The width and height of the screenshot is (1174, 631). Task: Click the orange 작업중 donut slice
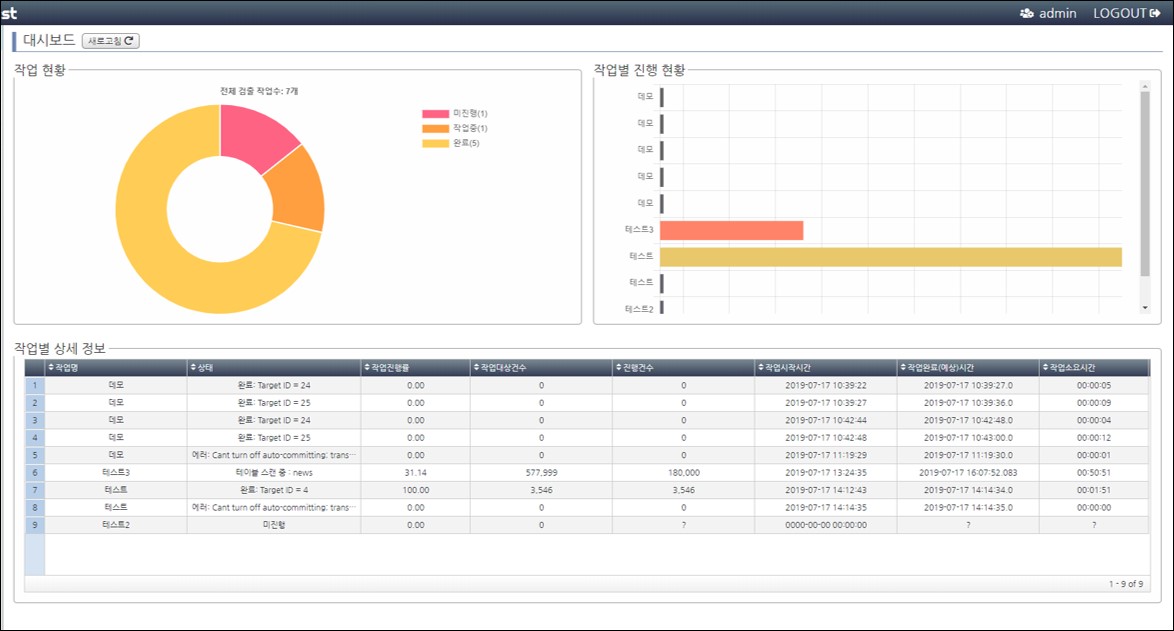tap(299, 191)
